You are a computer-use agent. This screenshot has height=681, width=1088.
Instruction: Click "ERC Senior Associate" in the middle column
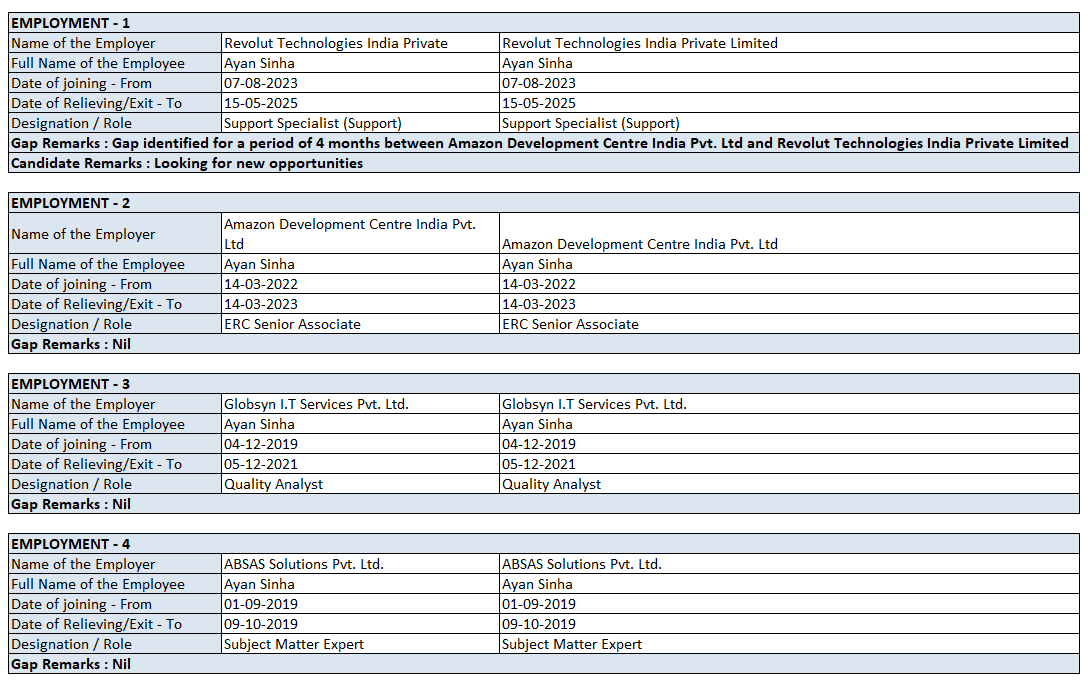pos(293,324)
